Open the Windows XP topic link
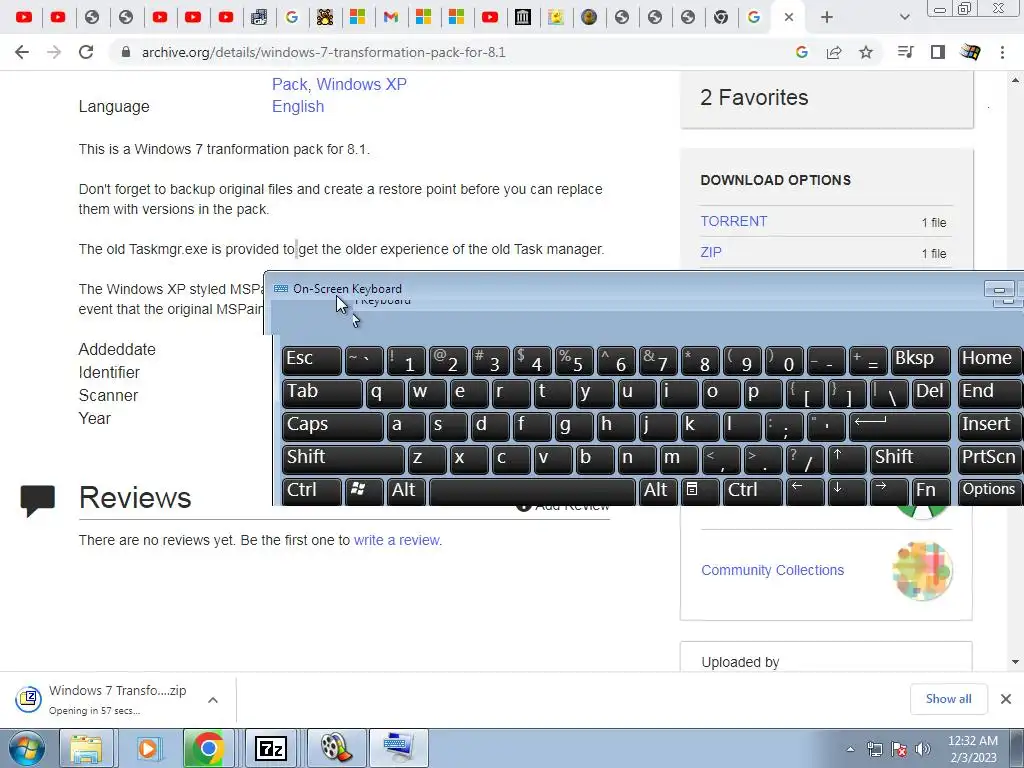 point(361,84)
